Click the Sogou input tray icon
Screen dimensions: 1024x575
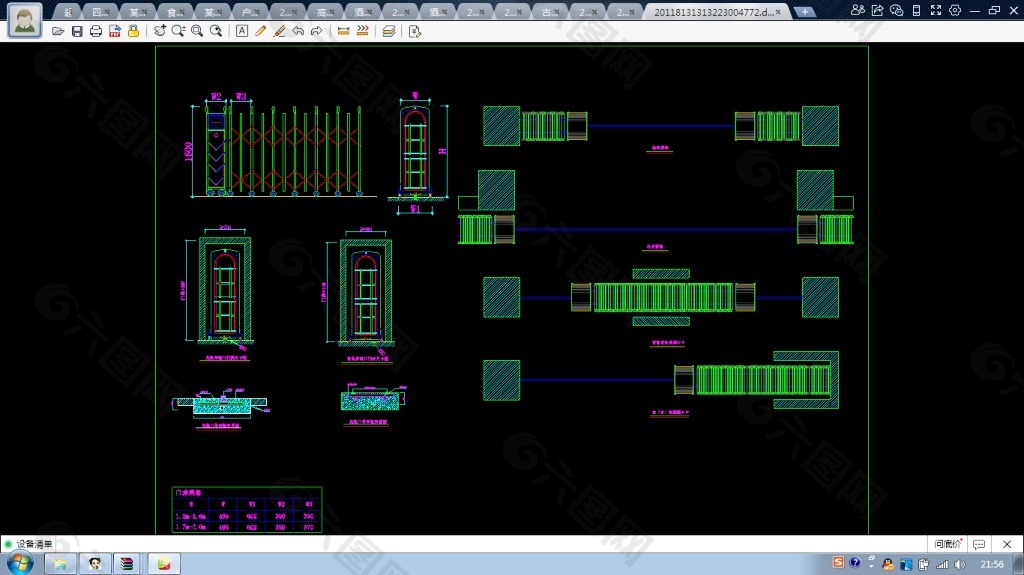point(839,563)
